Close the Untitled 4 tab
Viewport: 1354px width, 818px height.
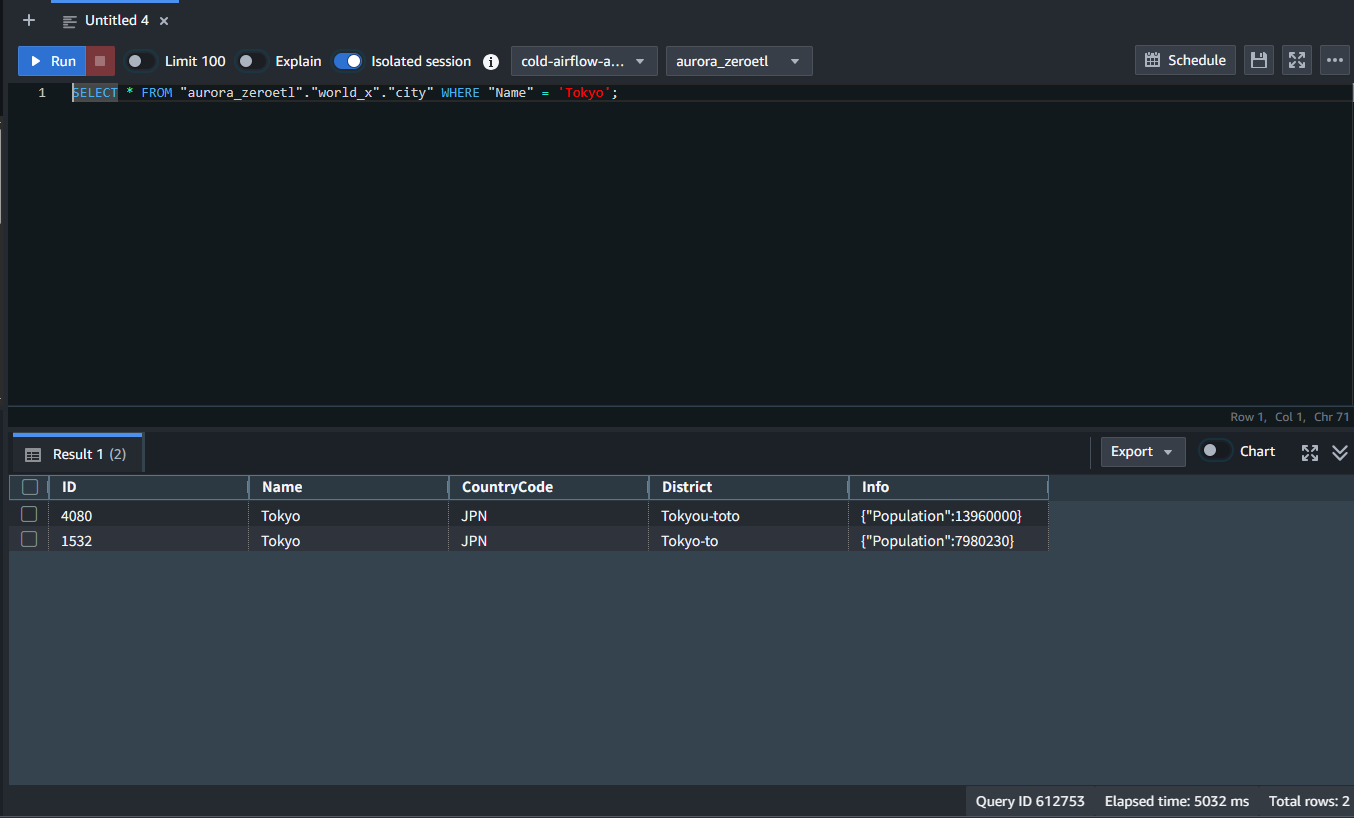pyautogui.click(x=164, y=21)
